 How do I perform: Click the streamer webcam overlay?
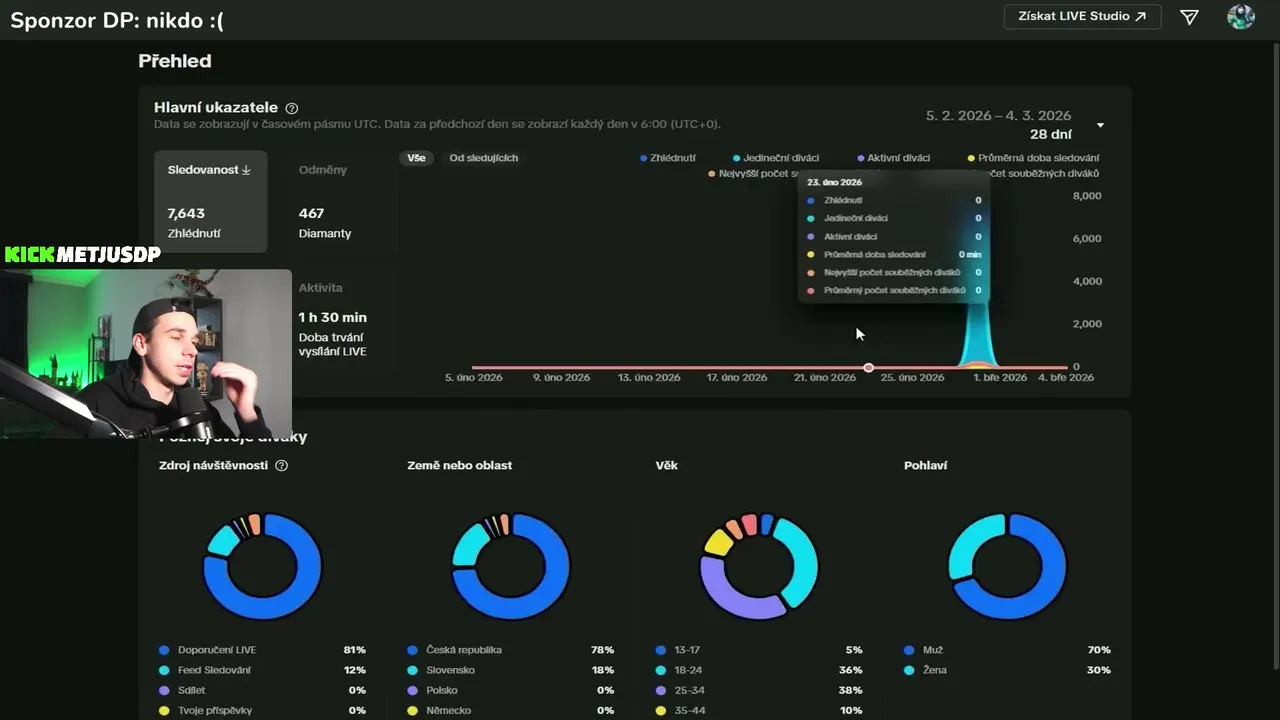(x=146, y=354)
